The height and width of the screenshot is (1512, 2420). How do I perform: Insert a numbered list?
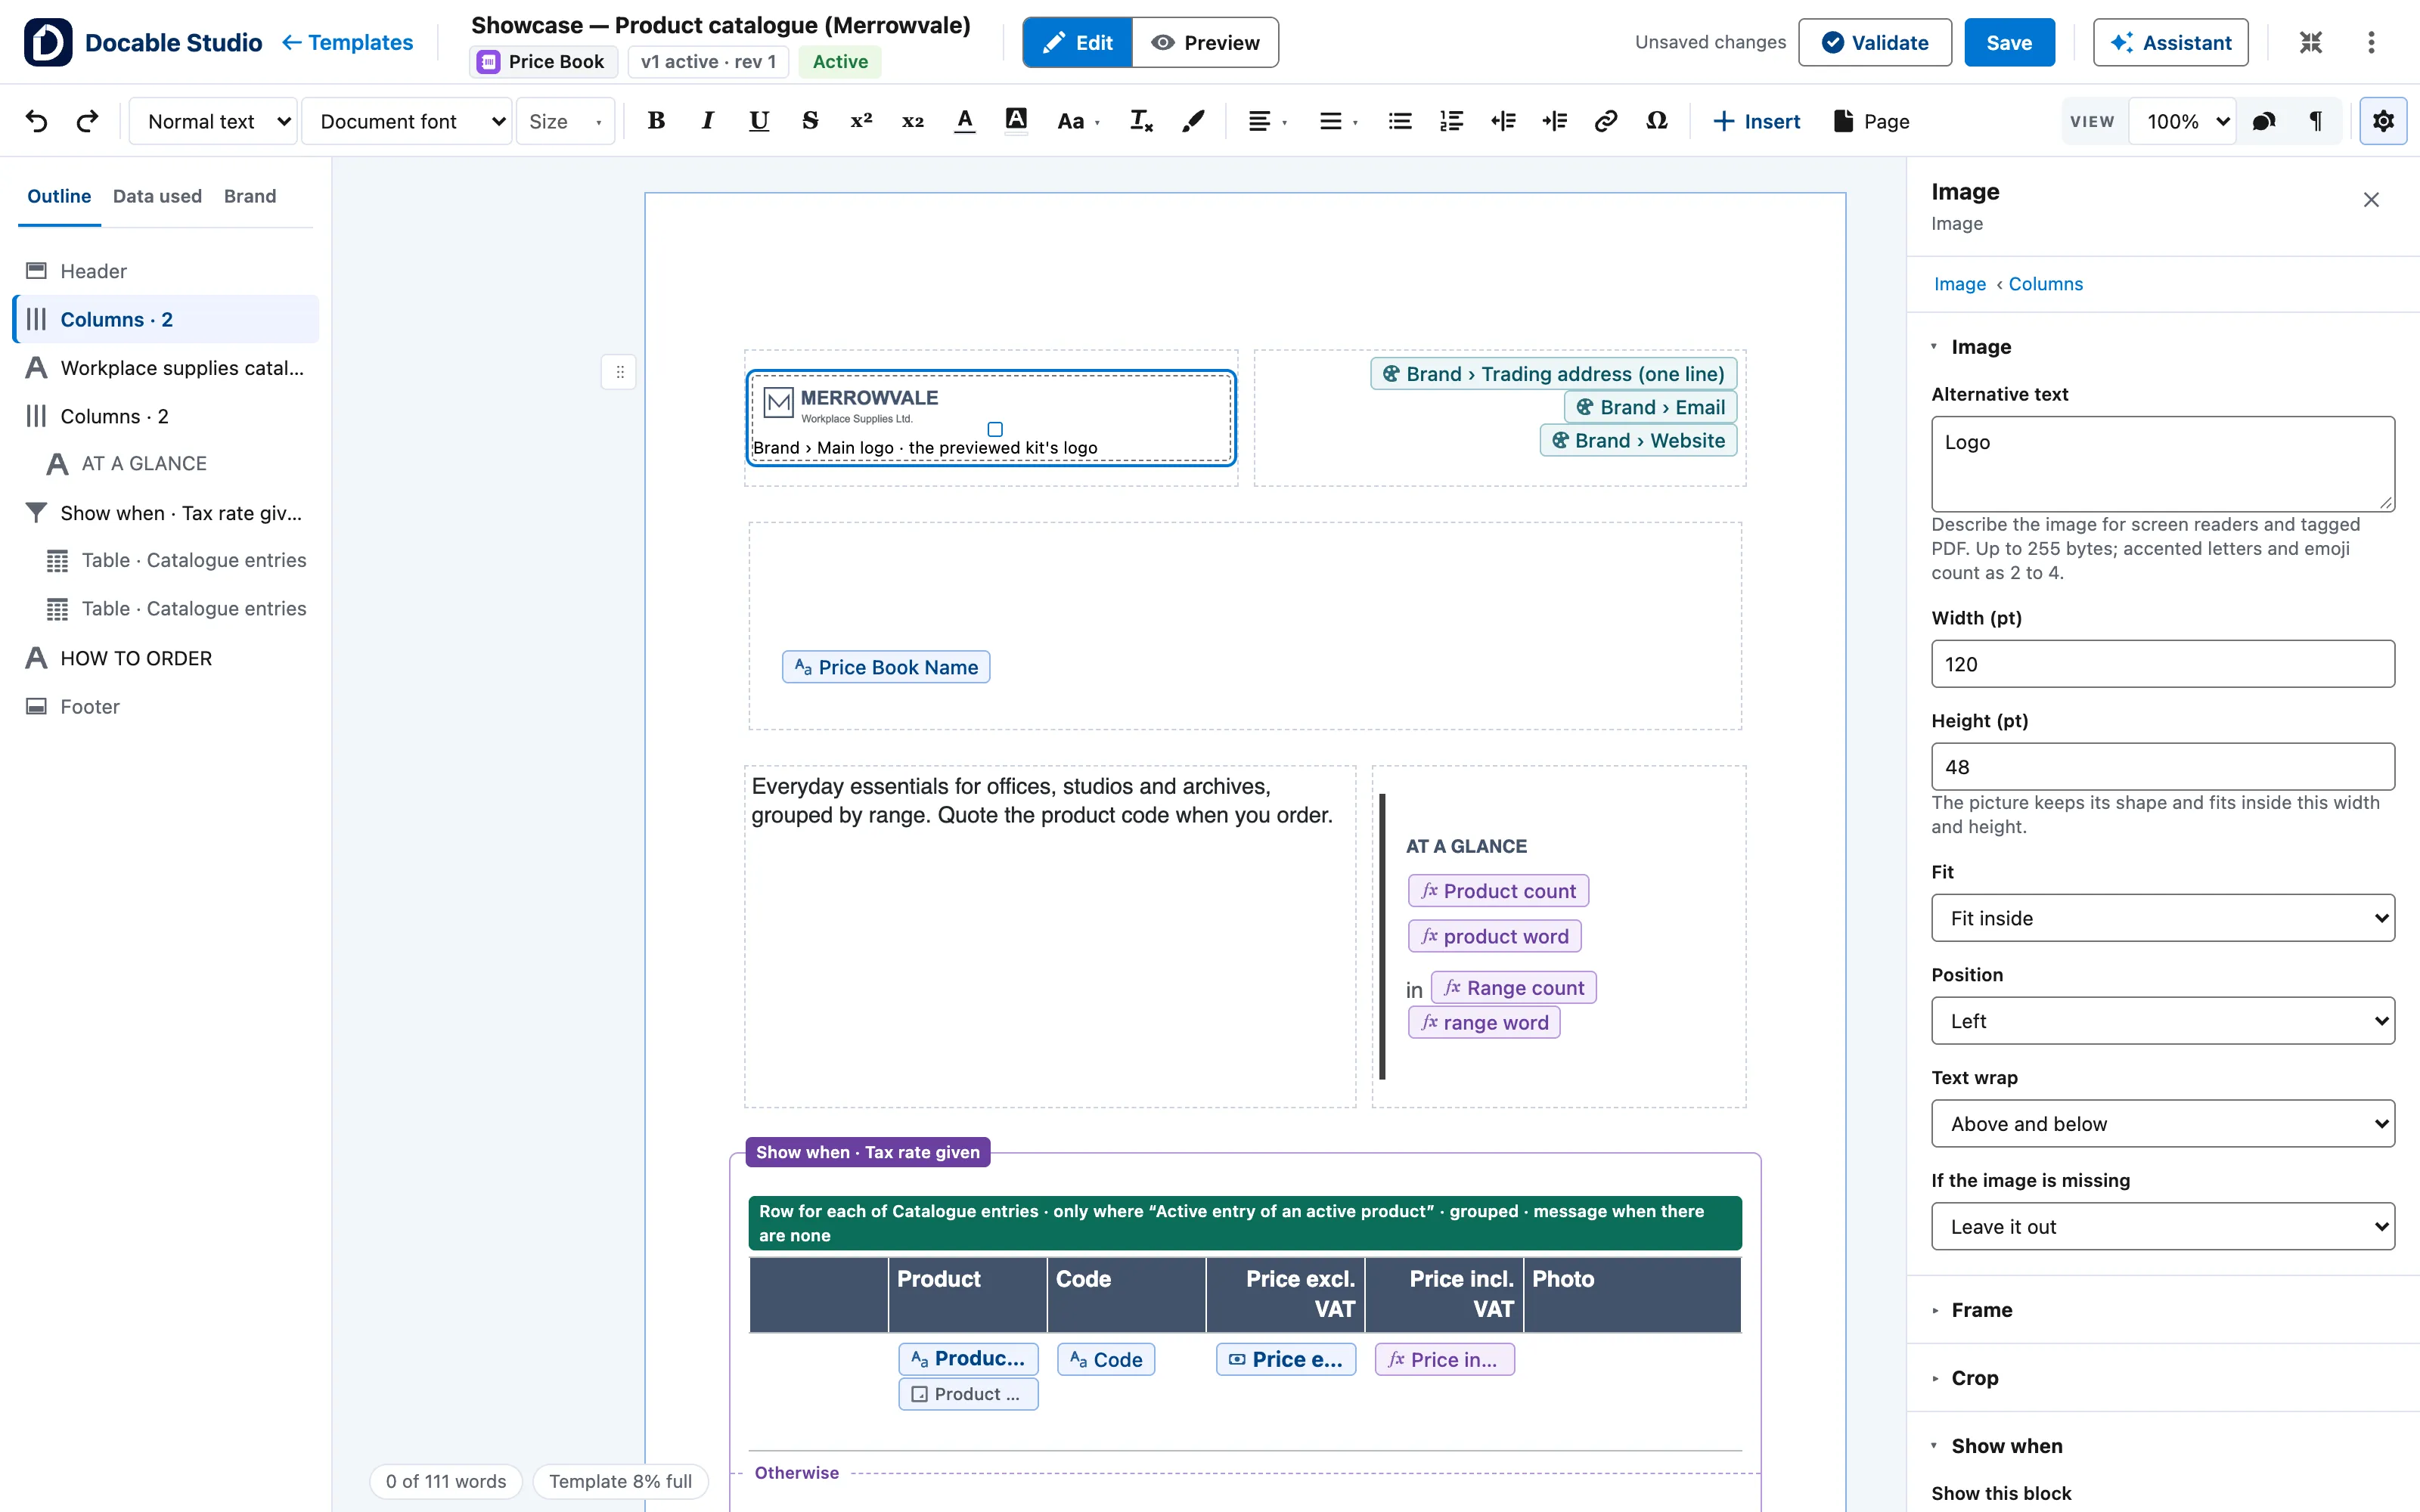point(1451,121)
